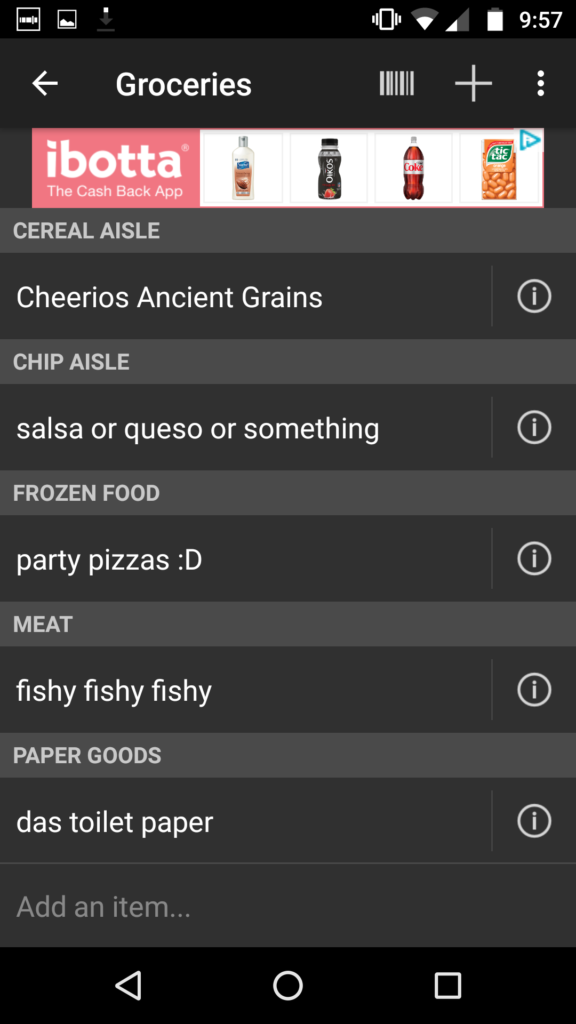Cross off party pizzas :D

pos(246,559)
